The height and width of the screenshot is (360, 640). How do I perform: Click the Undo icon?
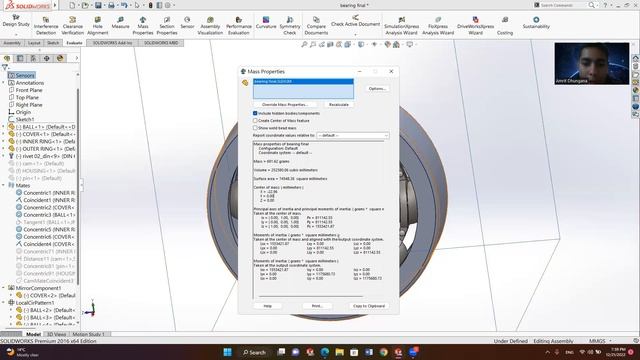point(124,5)
